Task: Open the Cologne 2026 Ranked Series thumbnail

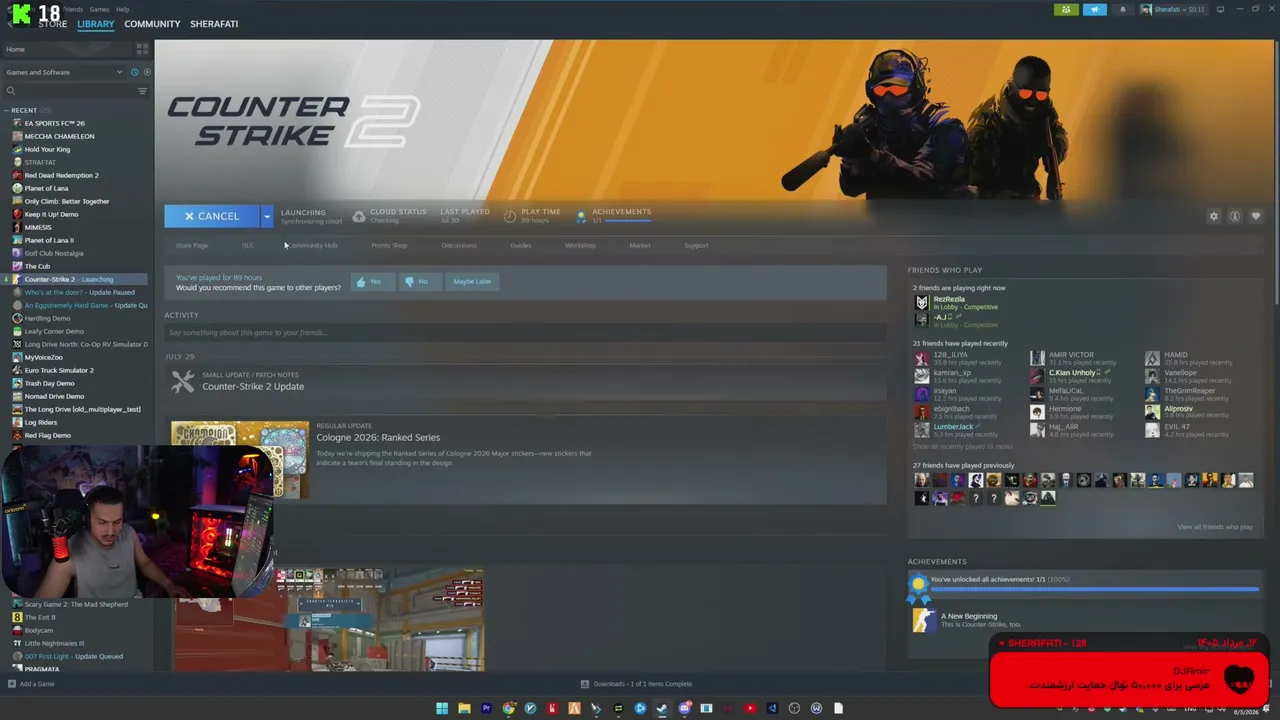Action: coord(240,460)
